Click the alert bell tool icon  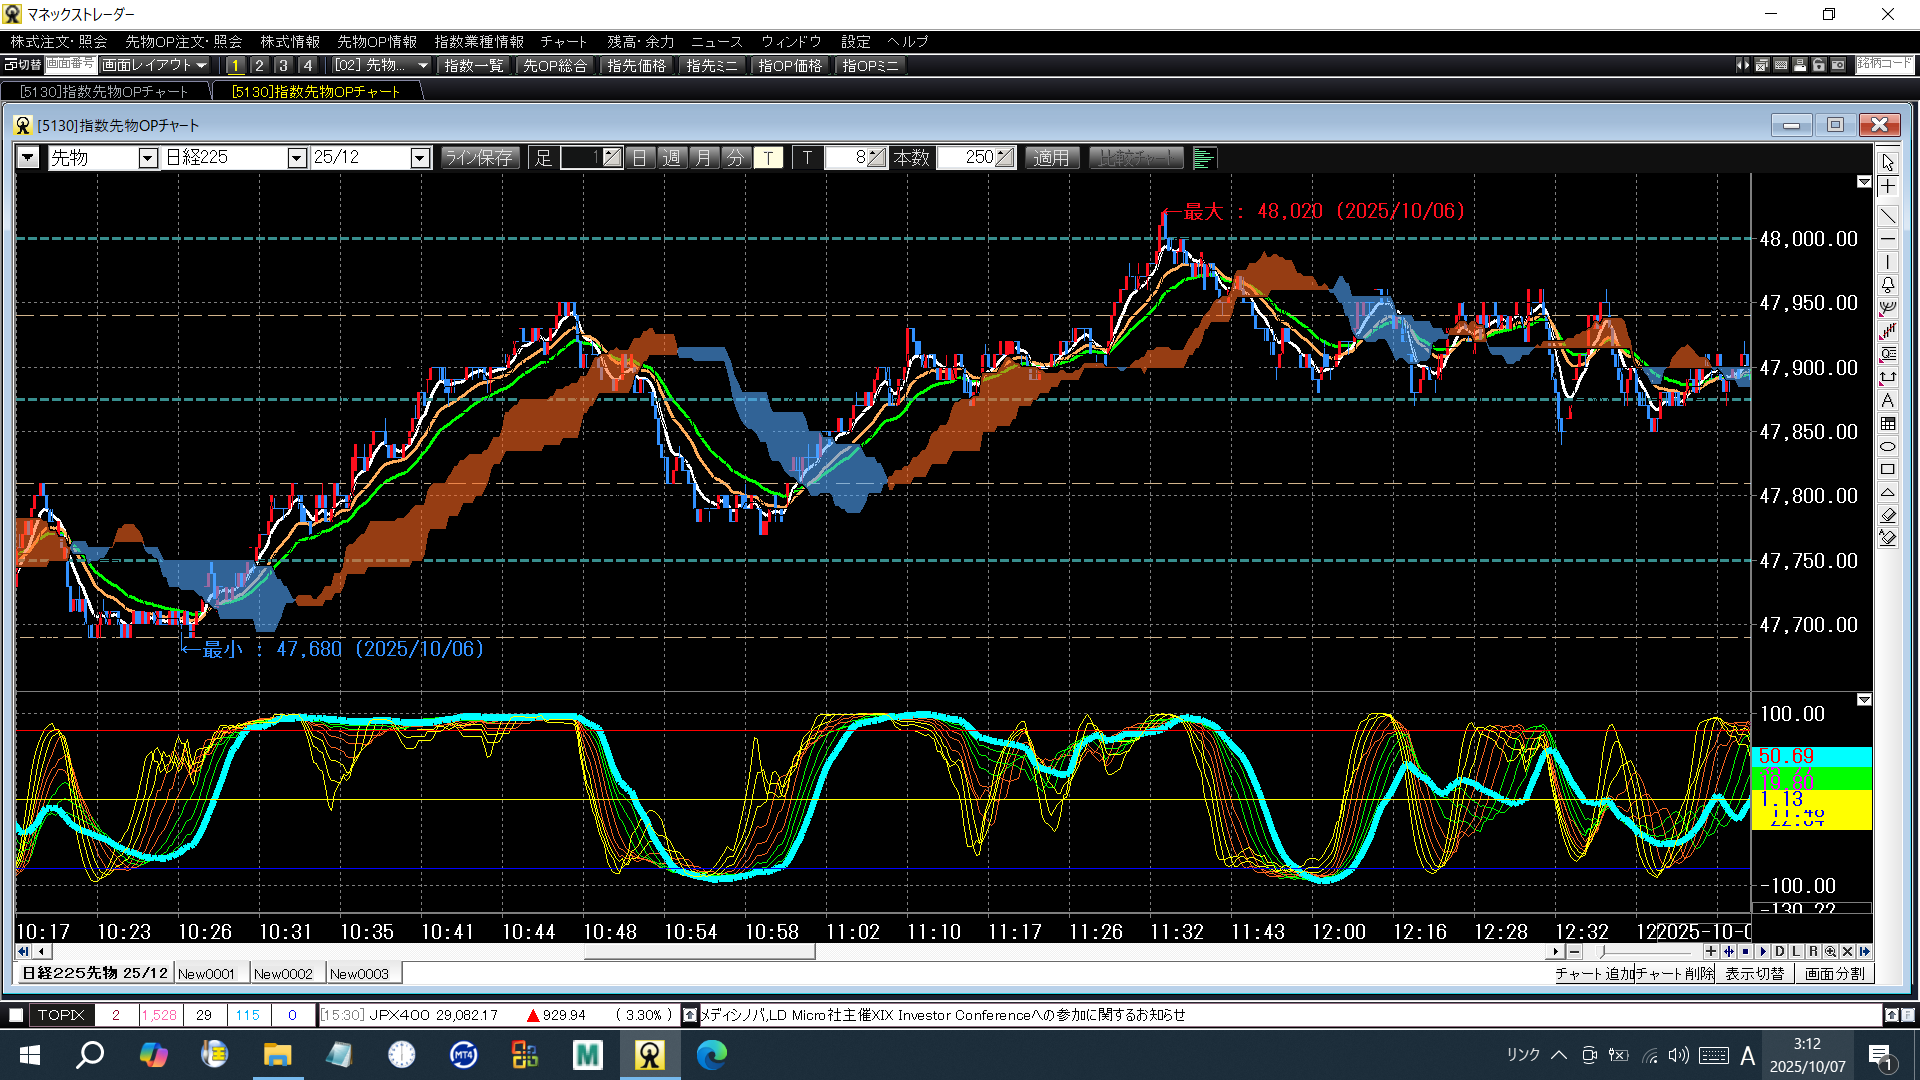(x=1887, y=285)
